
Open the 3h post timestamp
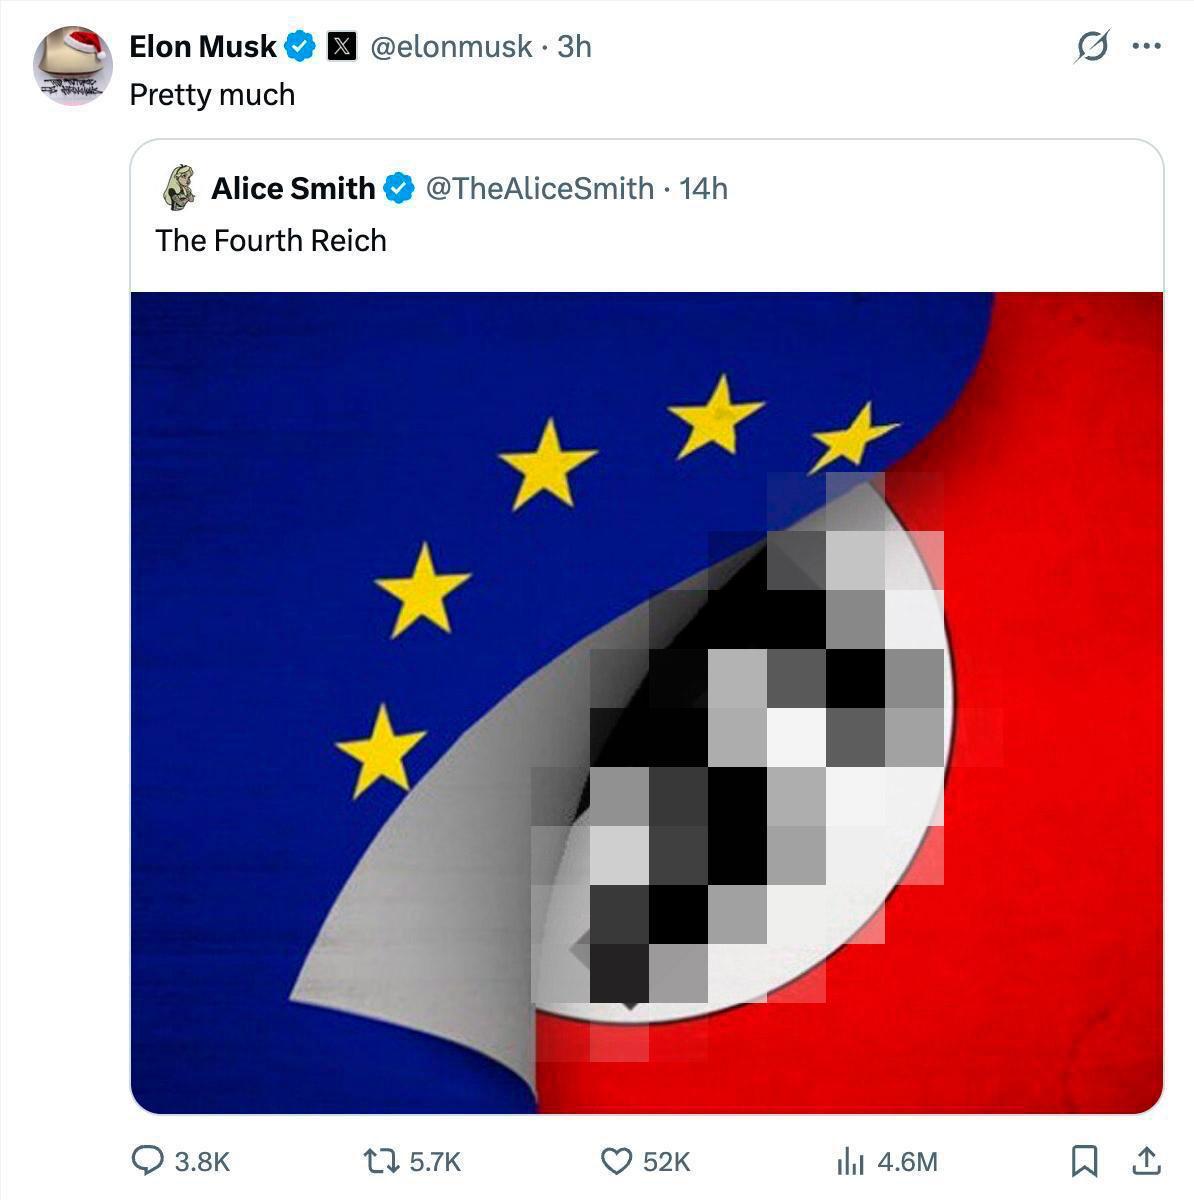pos(574,46)
